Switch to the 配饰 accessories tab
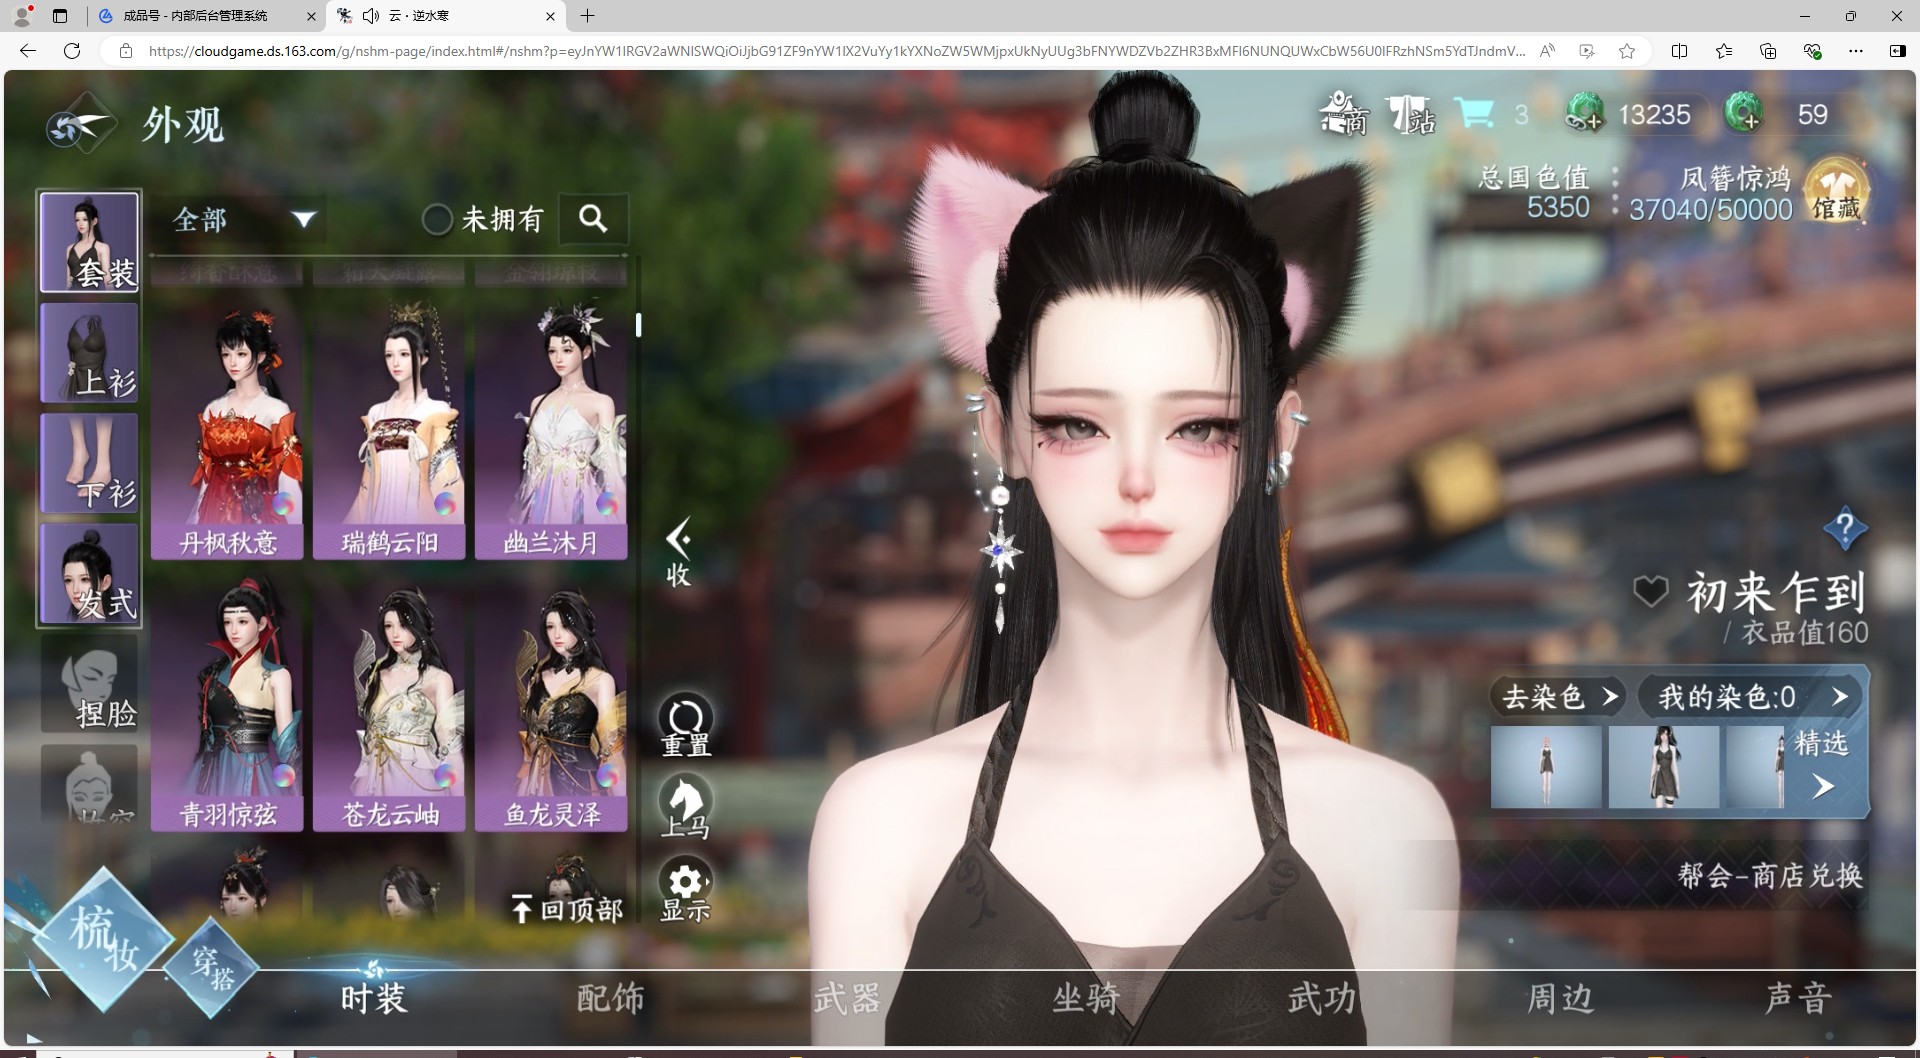 pyautogui.click(x=610, y=997)
